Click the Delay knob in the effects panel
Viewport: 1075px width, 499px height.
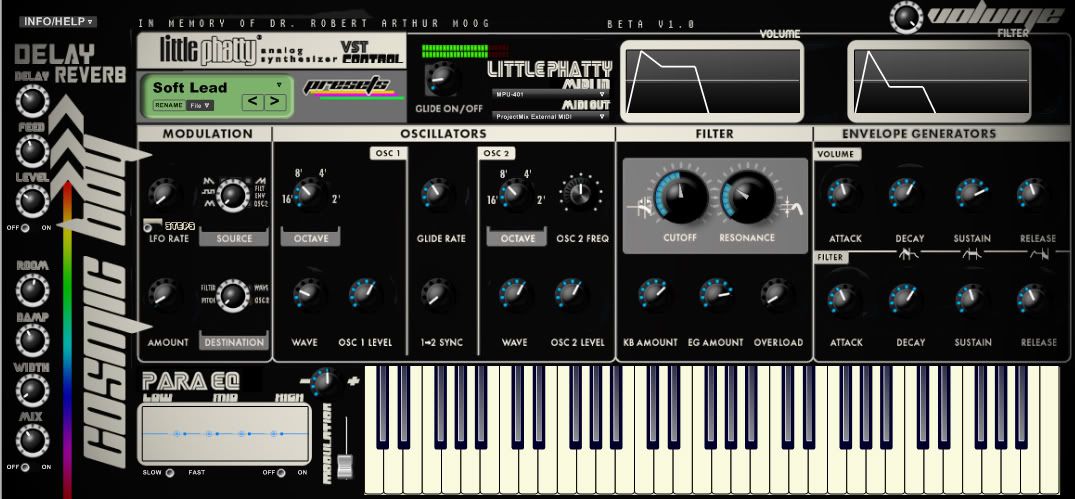[x=32, y=101]
